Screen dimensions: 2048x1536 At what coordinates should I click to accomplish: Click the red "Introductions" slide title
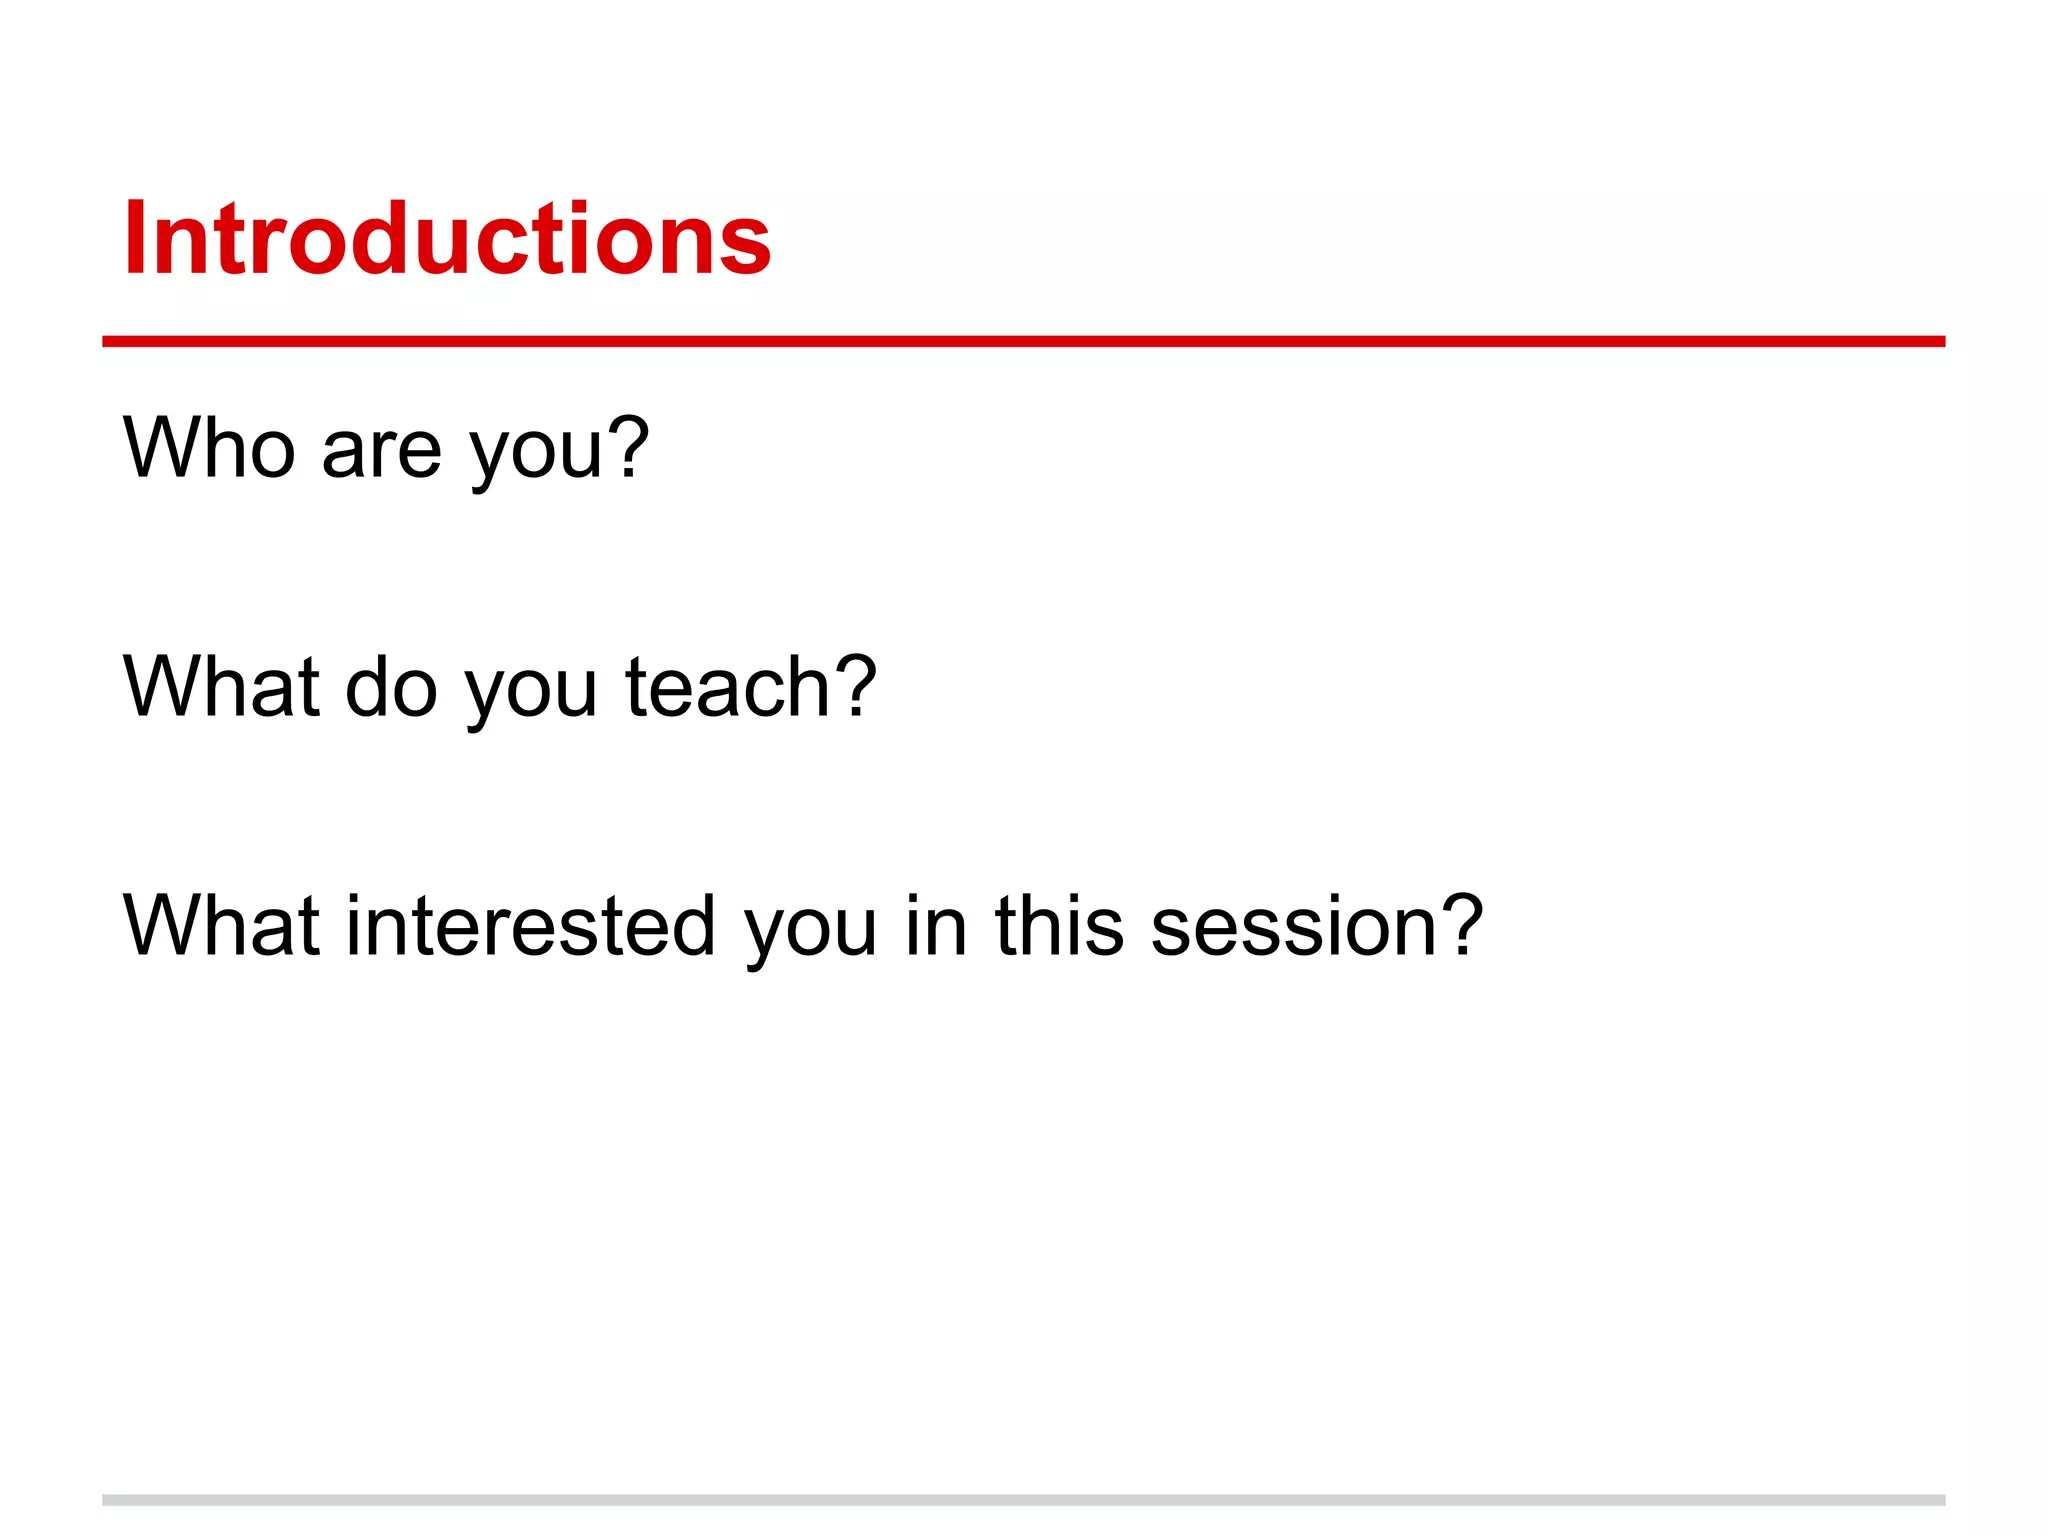[x=447, y=238]
